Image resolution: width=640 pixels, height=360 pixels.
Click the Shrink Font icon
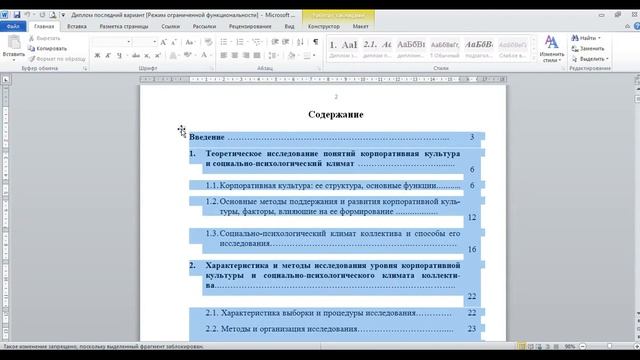click(174, 42)
